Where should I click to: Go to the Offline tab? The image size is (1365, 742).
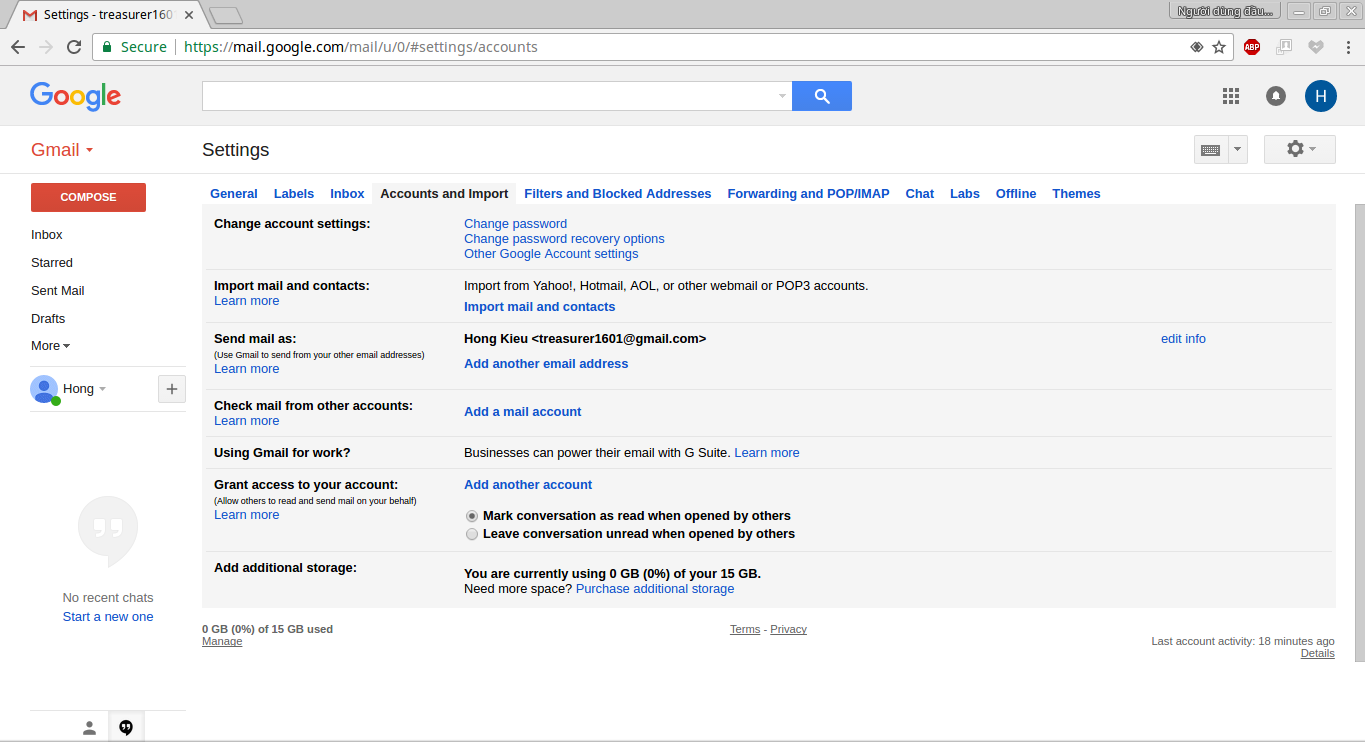click(x=1016, y=194)
